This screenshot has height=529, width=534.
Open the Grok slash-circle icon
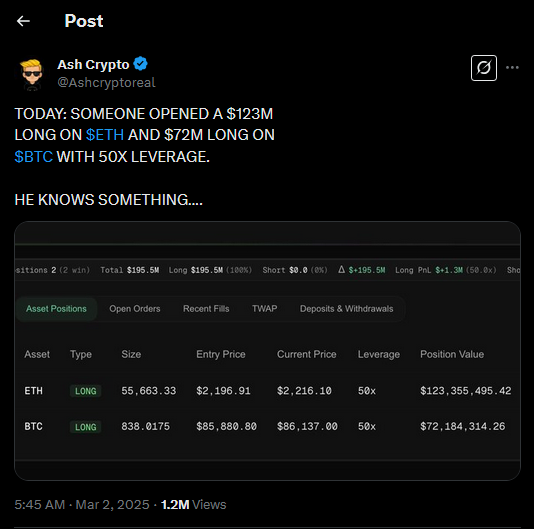coord(484,68)
